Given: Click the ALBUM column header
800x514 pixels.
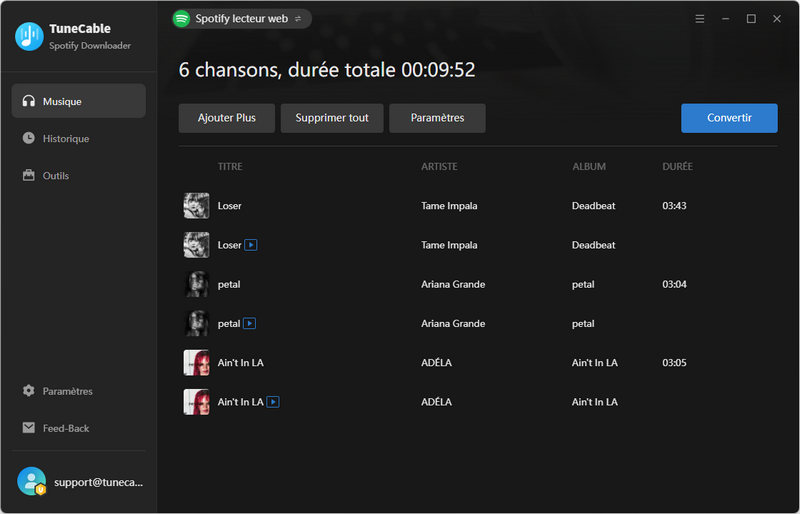Looking at the screenshot, I should coord(589,166).
